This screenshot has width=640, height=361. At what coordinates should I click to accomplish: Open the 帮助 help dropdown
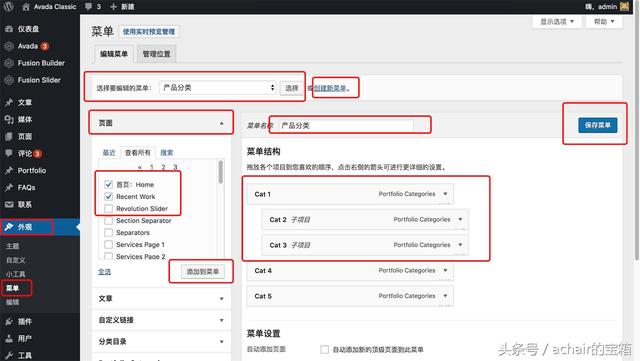[x=604, y=22]
